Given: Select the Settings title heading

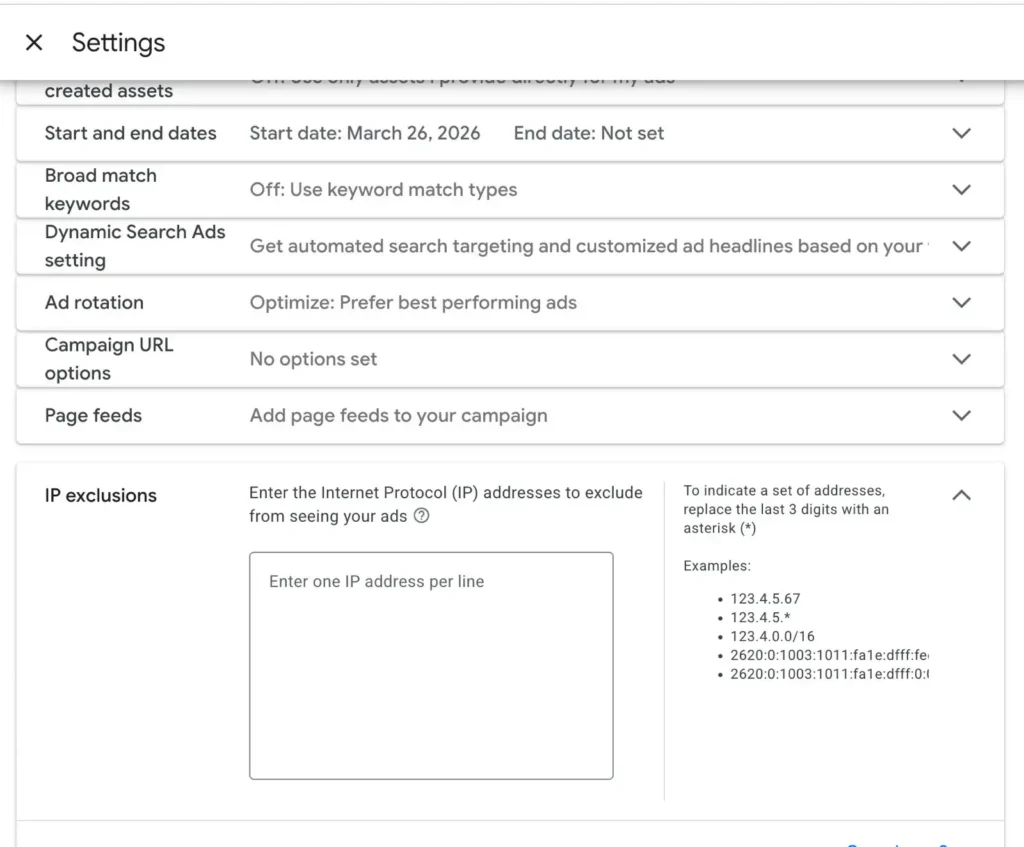Looking at the screenshot, I should click(118, 42).
